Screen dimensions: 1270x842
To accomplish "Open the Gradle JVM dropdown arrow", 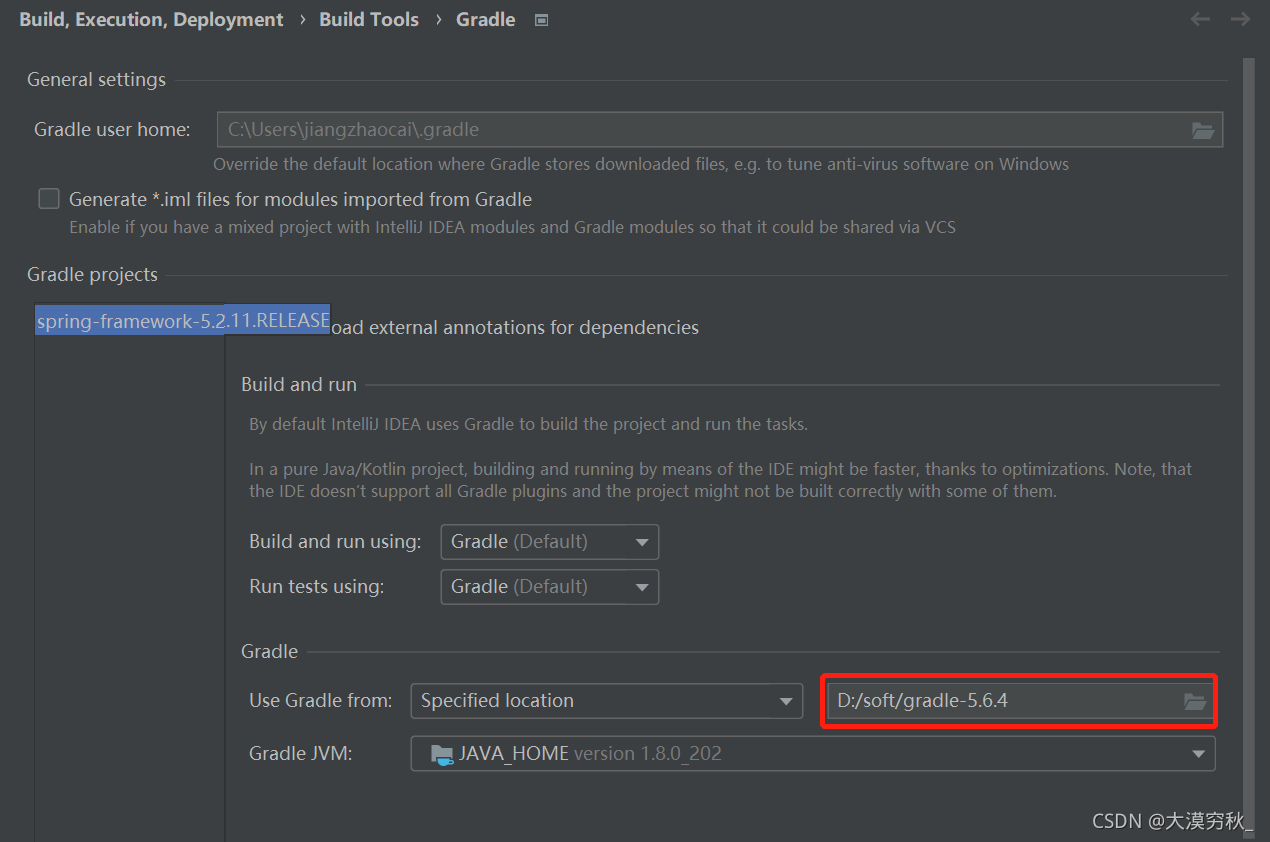I will (1198, 754).
